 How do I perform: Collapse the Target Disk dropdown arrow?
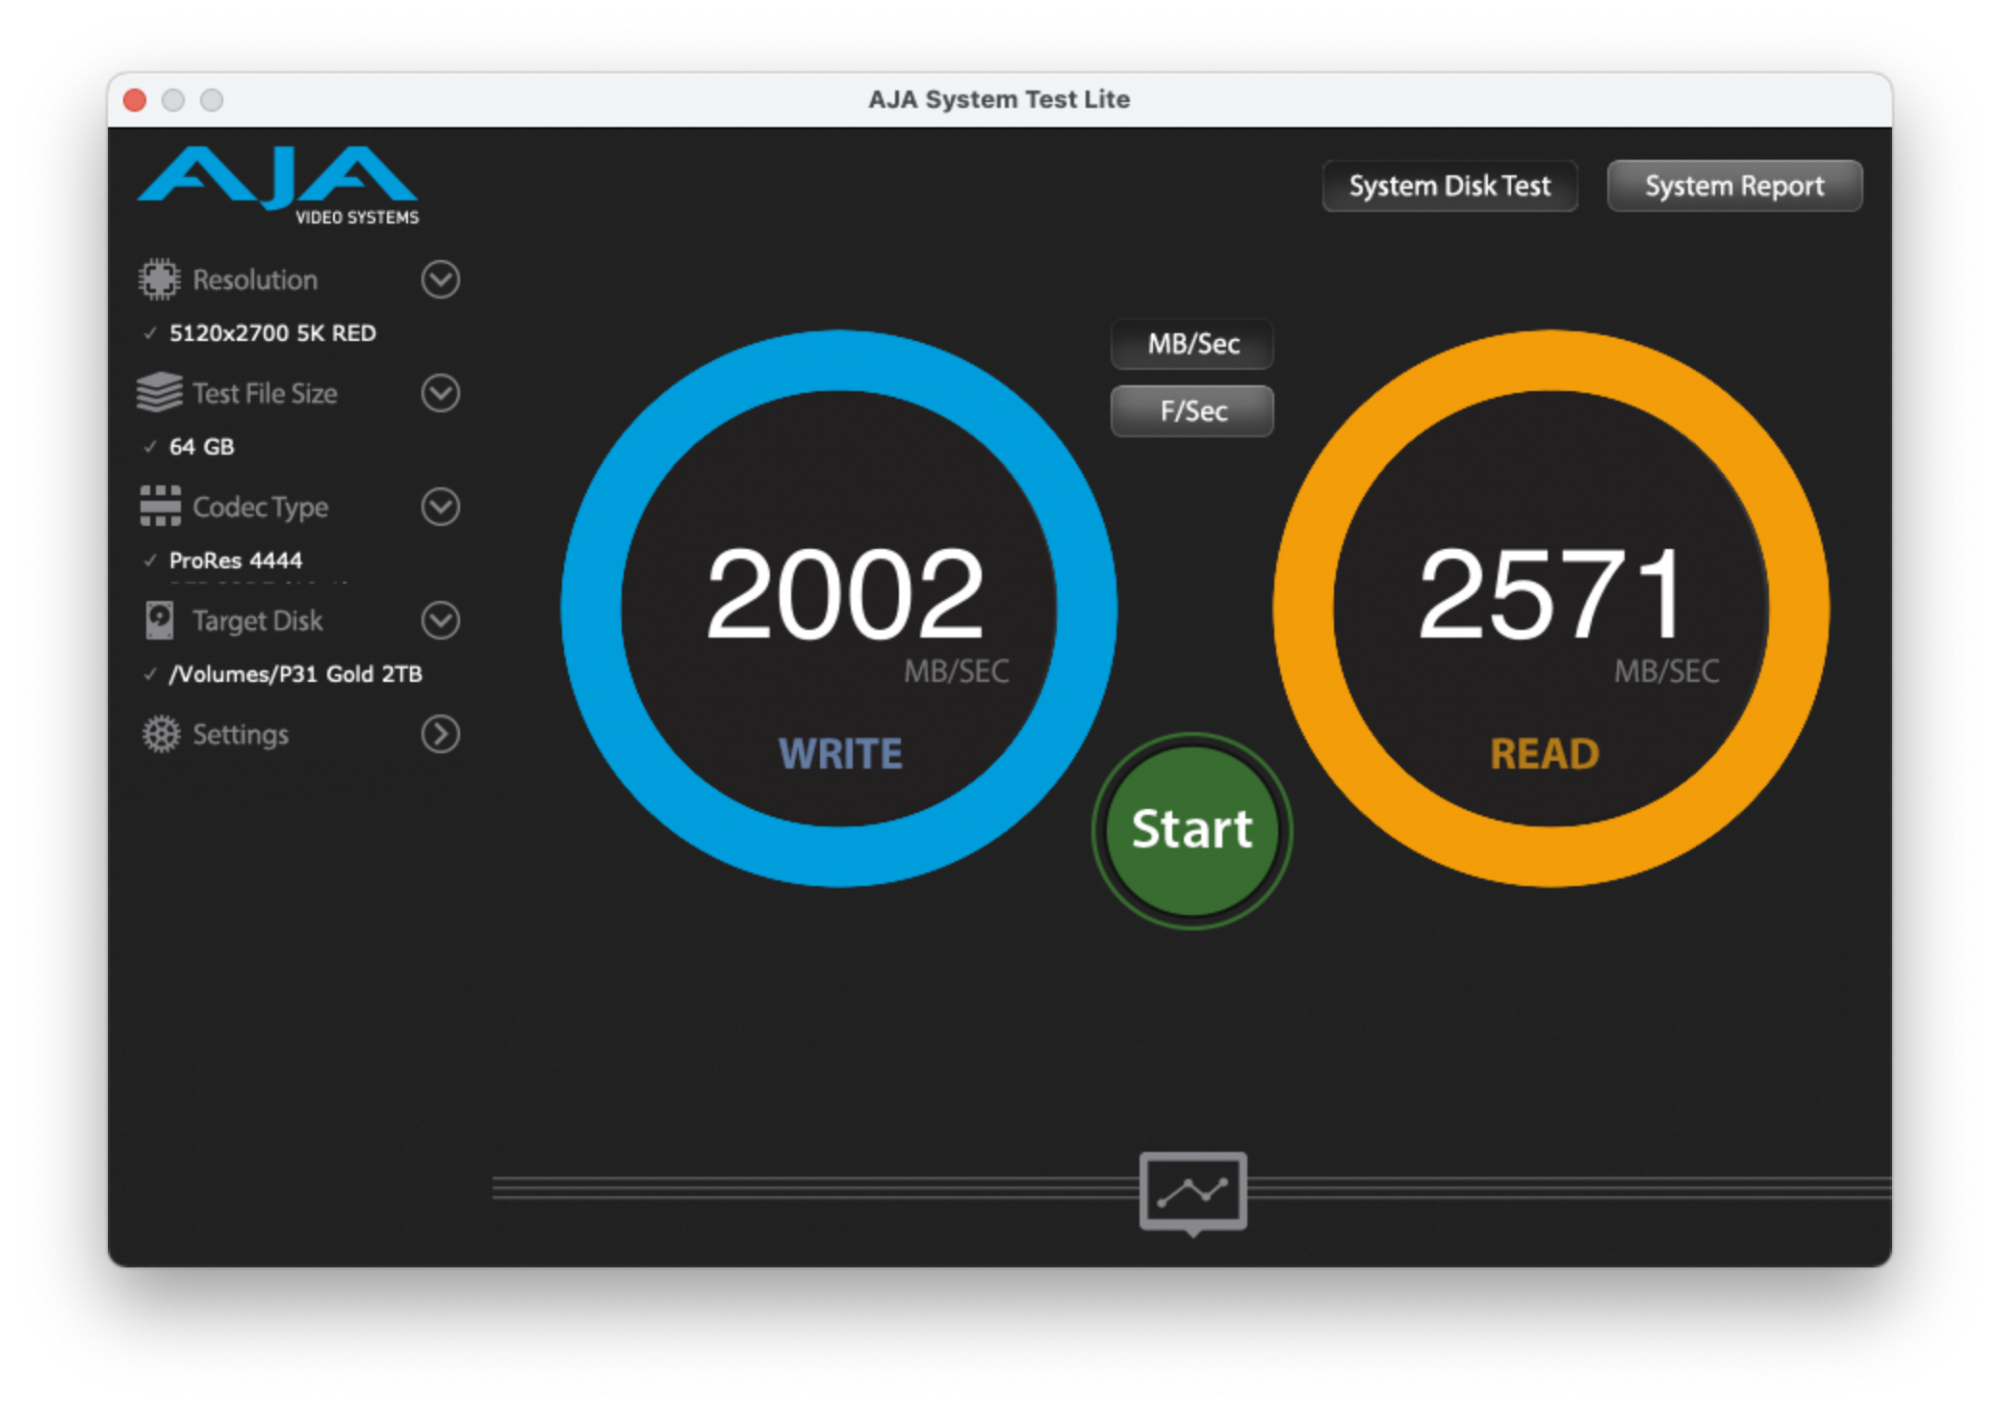pos(440,620)
